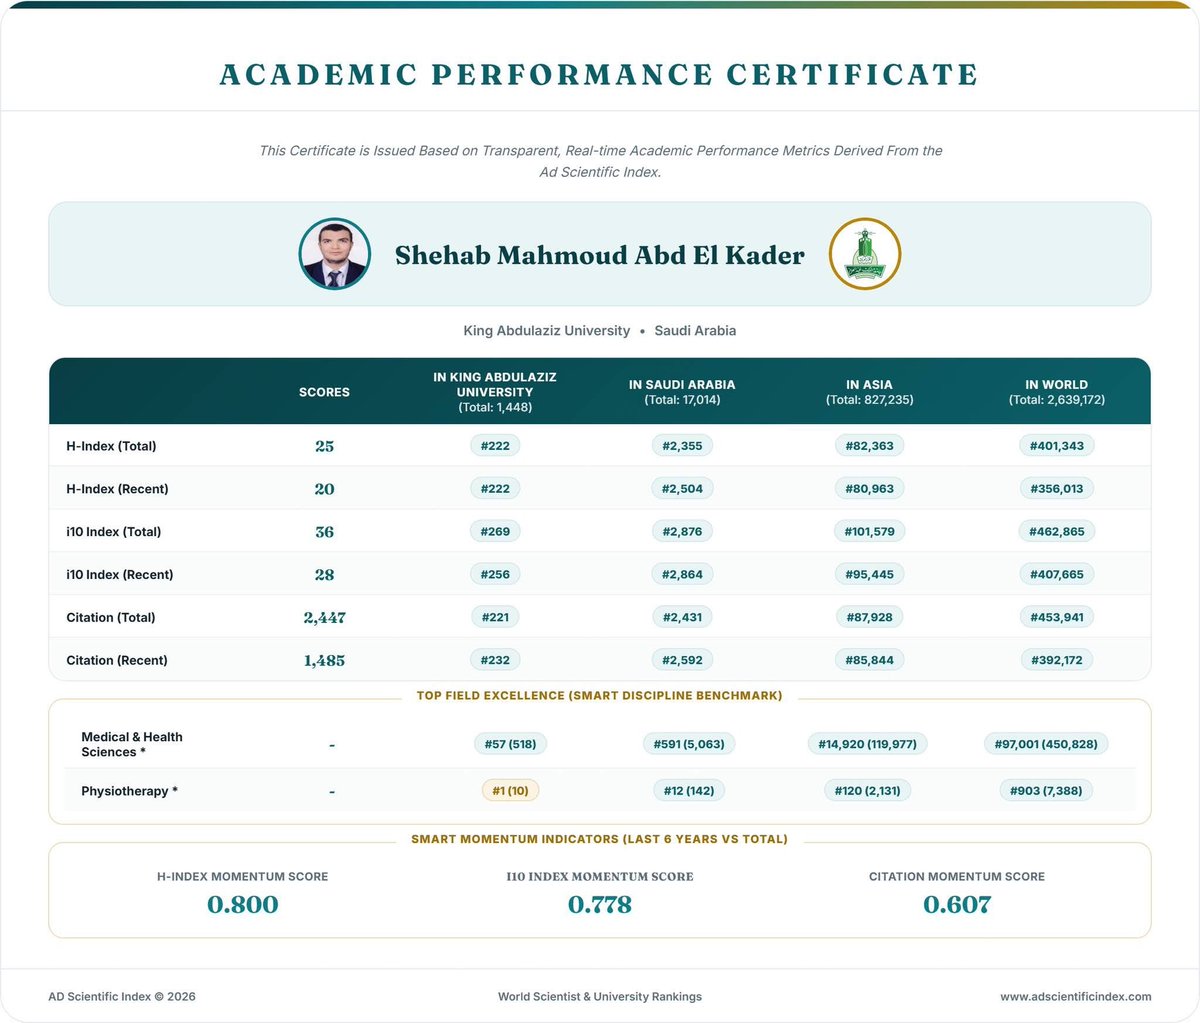The width and height of the screenshot is (1200, 1023).
Task: Open the www.adscientificindex.com link
Action: tap(1076, 997)
